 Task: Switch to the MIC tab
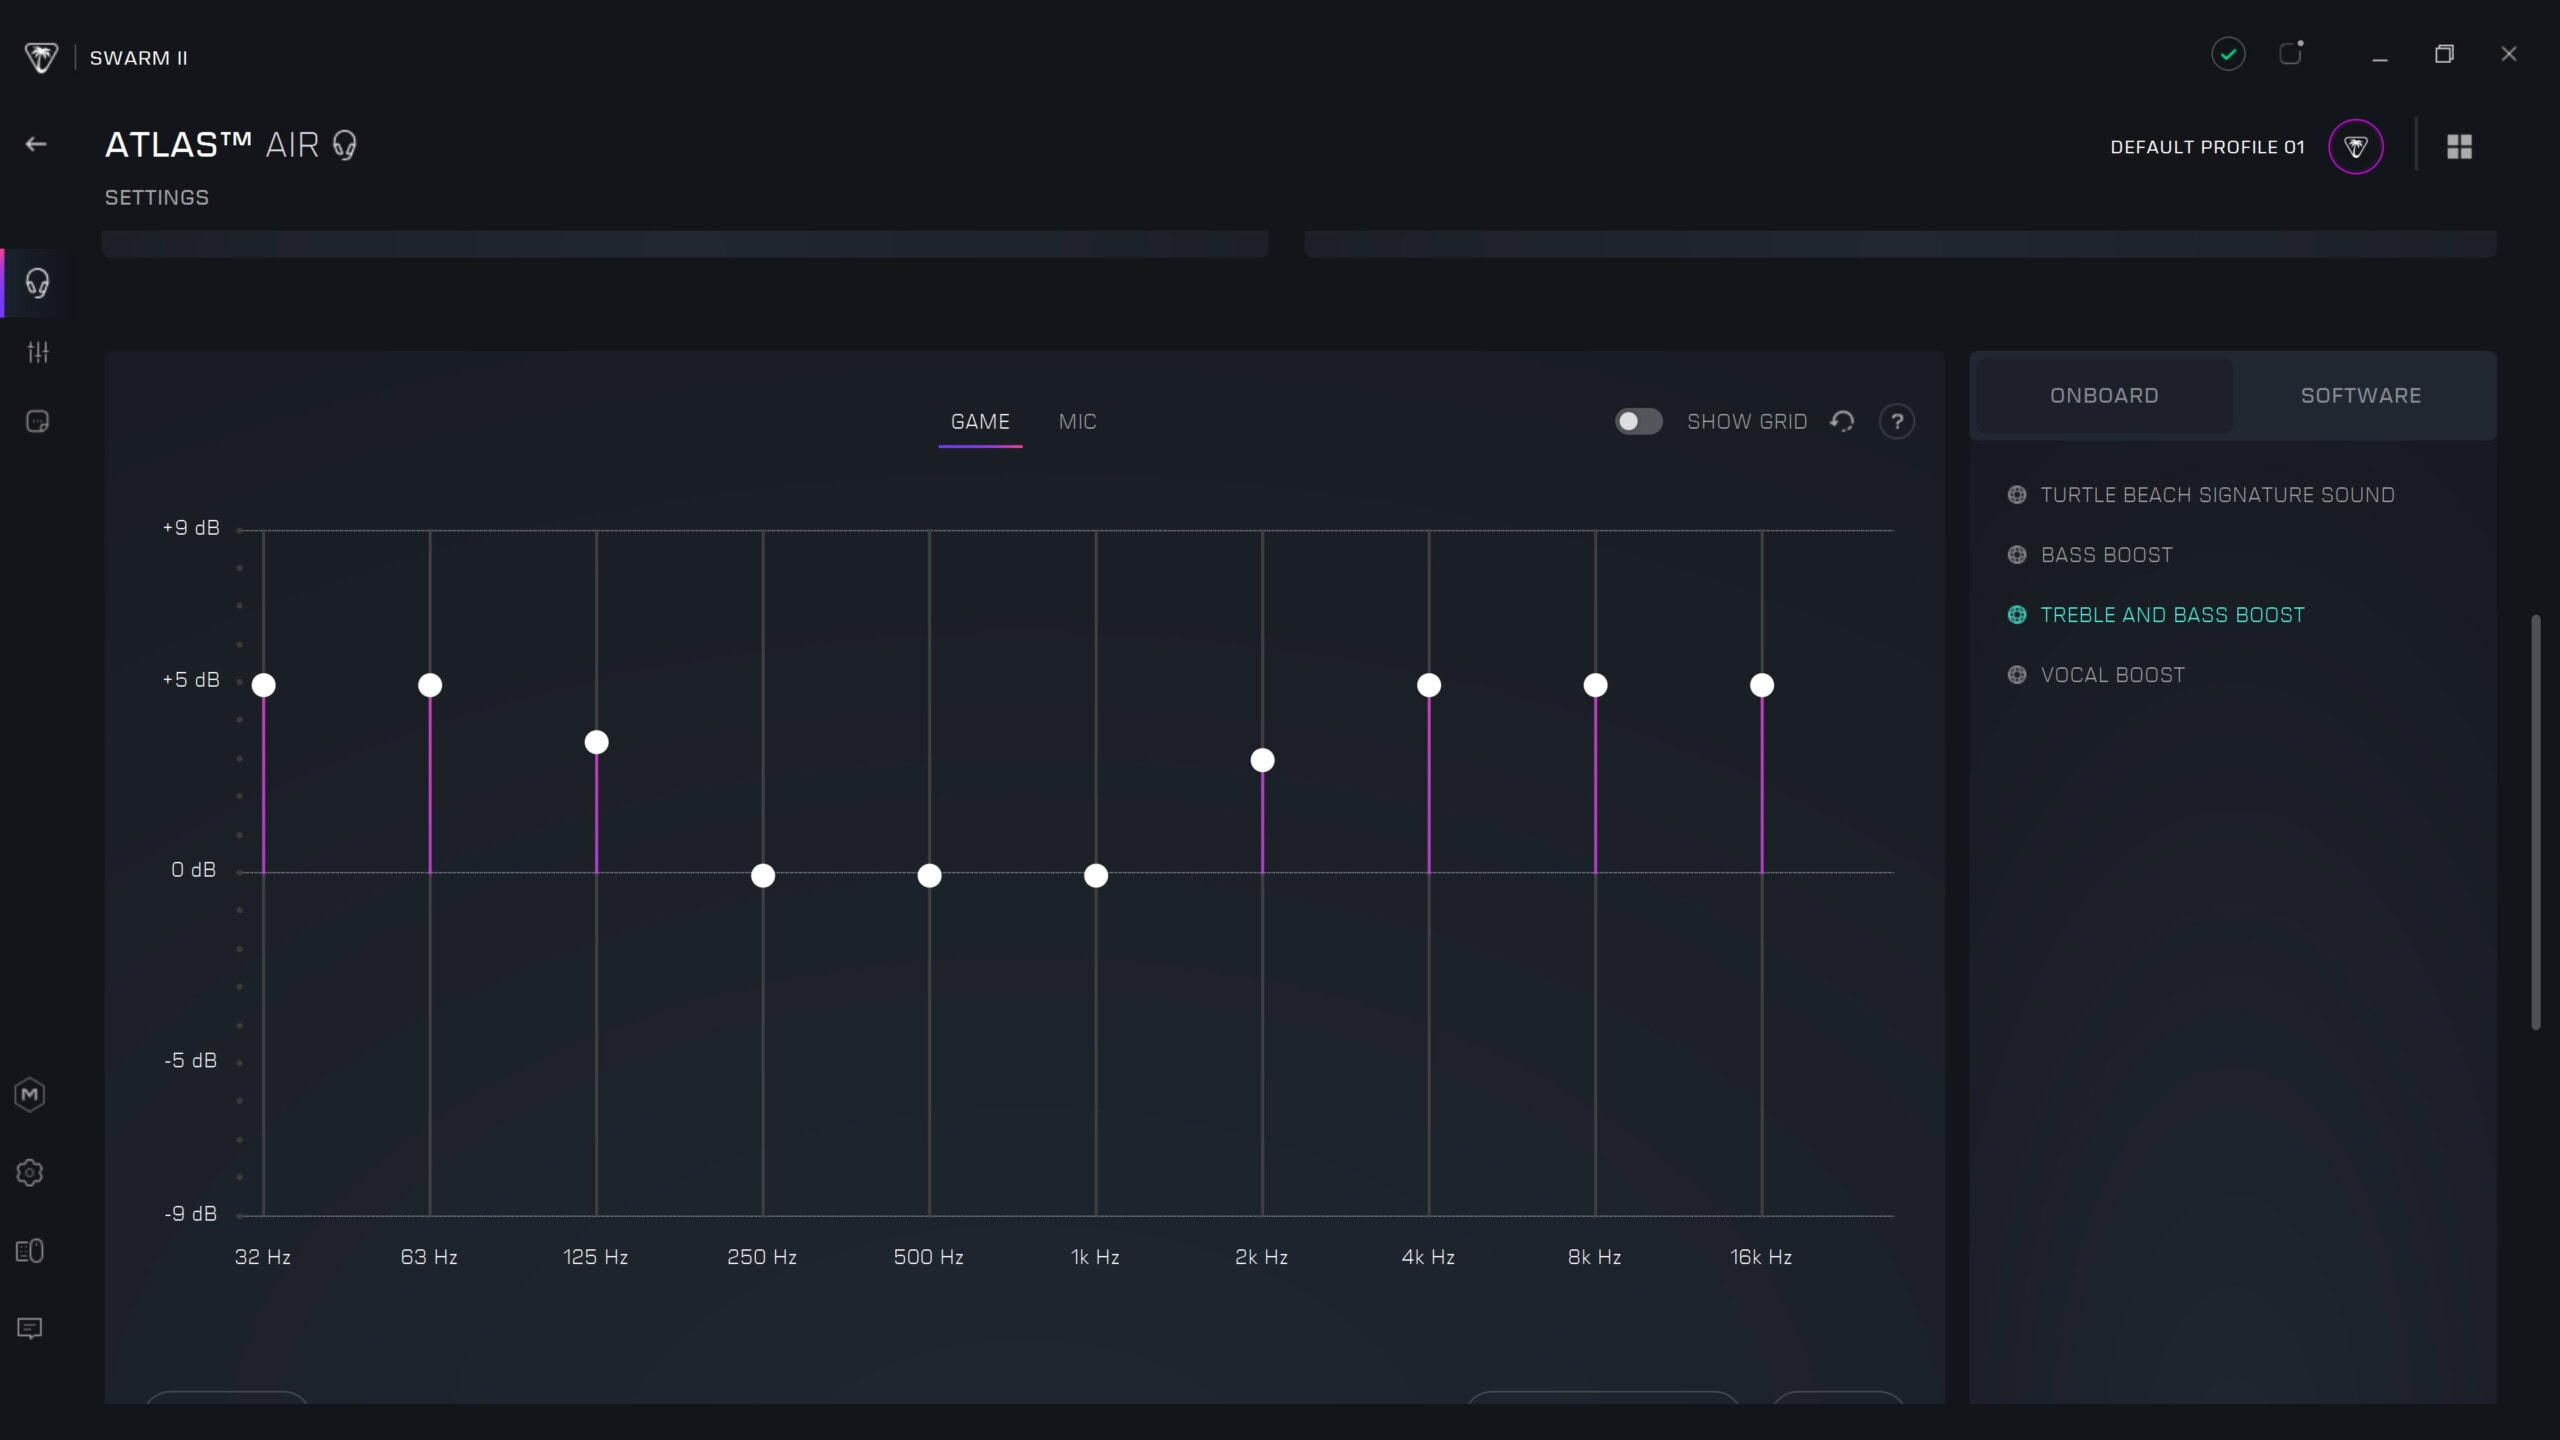(x=1077, y=421)
